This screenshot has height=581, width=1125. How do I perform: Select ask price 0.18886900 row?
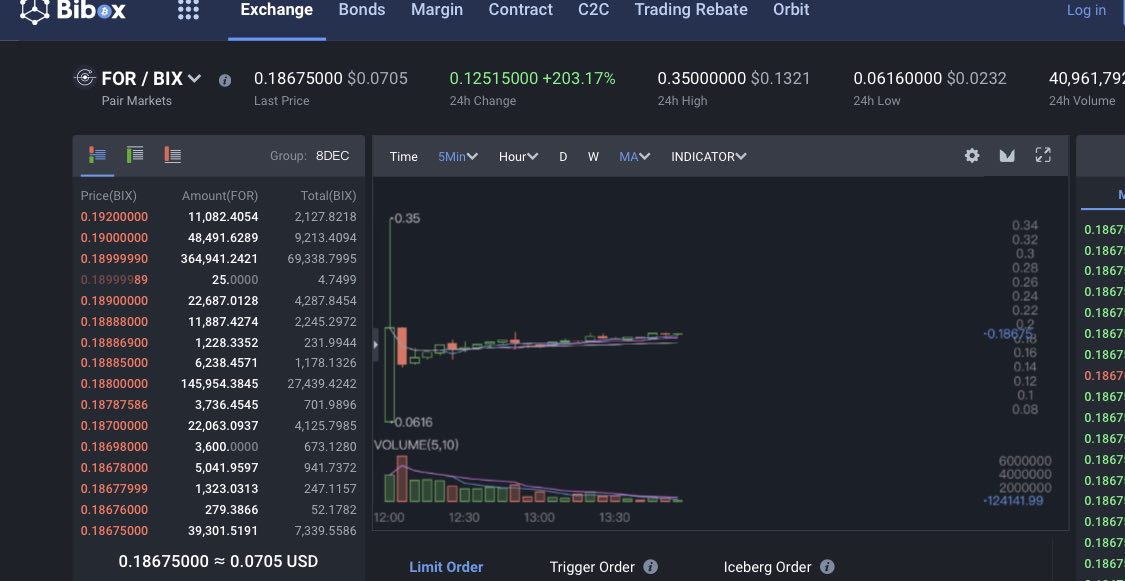point(218,342)
